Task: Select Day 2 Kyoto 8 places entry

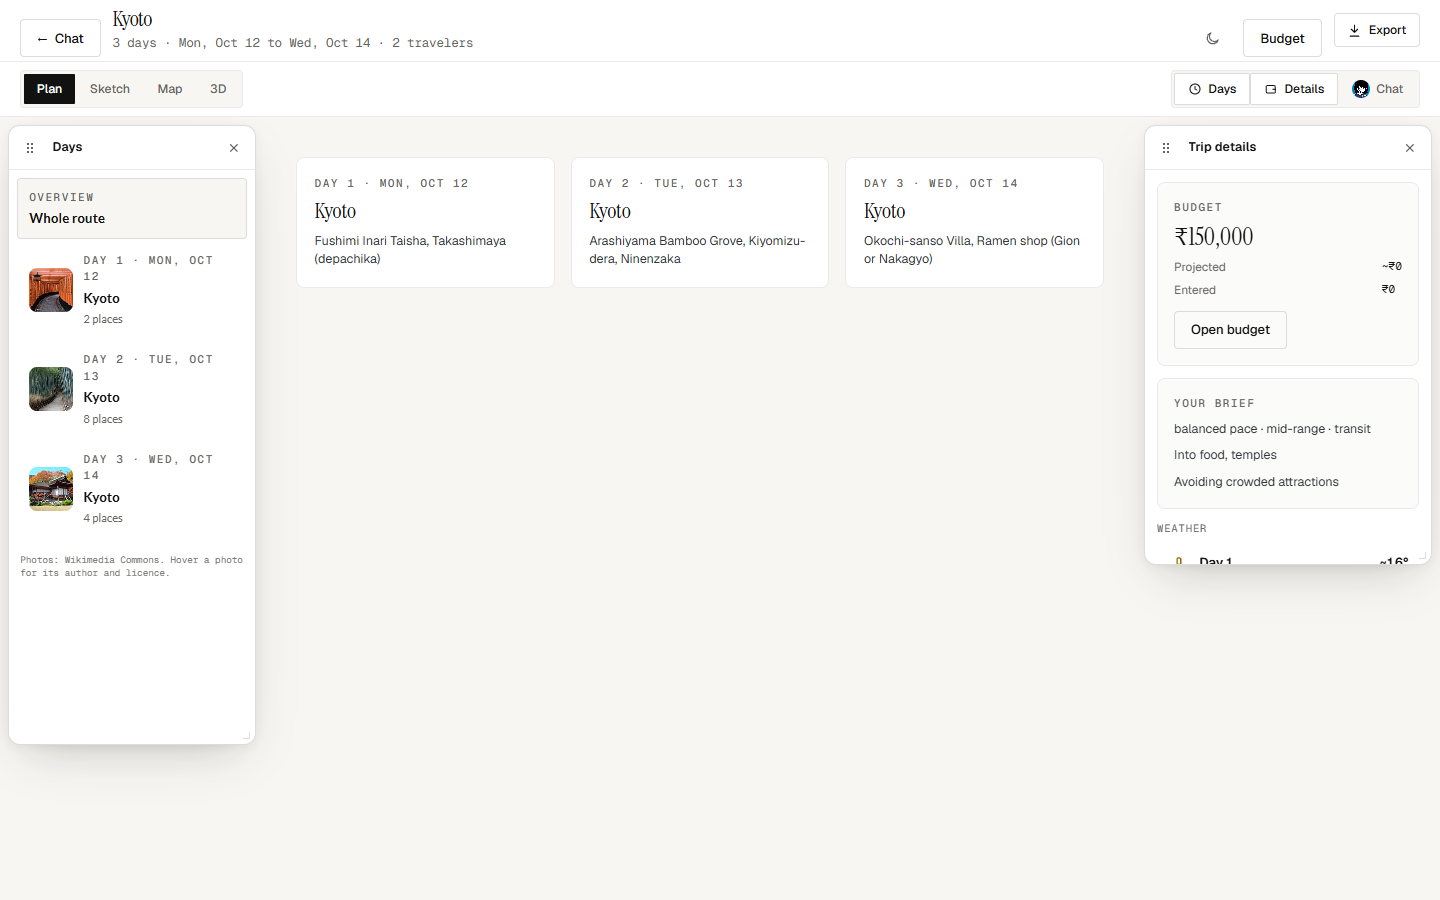Action: pos(132,389)
